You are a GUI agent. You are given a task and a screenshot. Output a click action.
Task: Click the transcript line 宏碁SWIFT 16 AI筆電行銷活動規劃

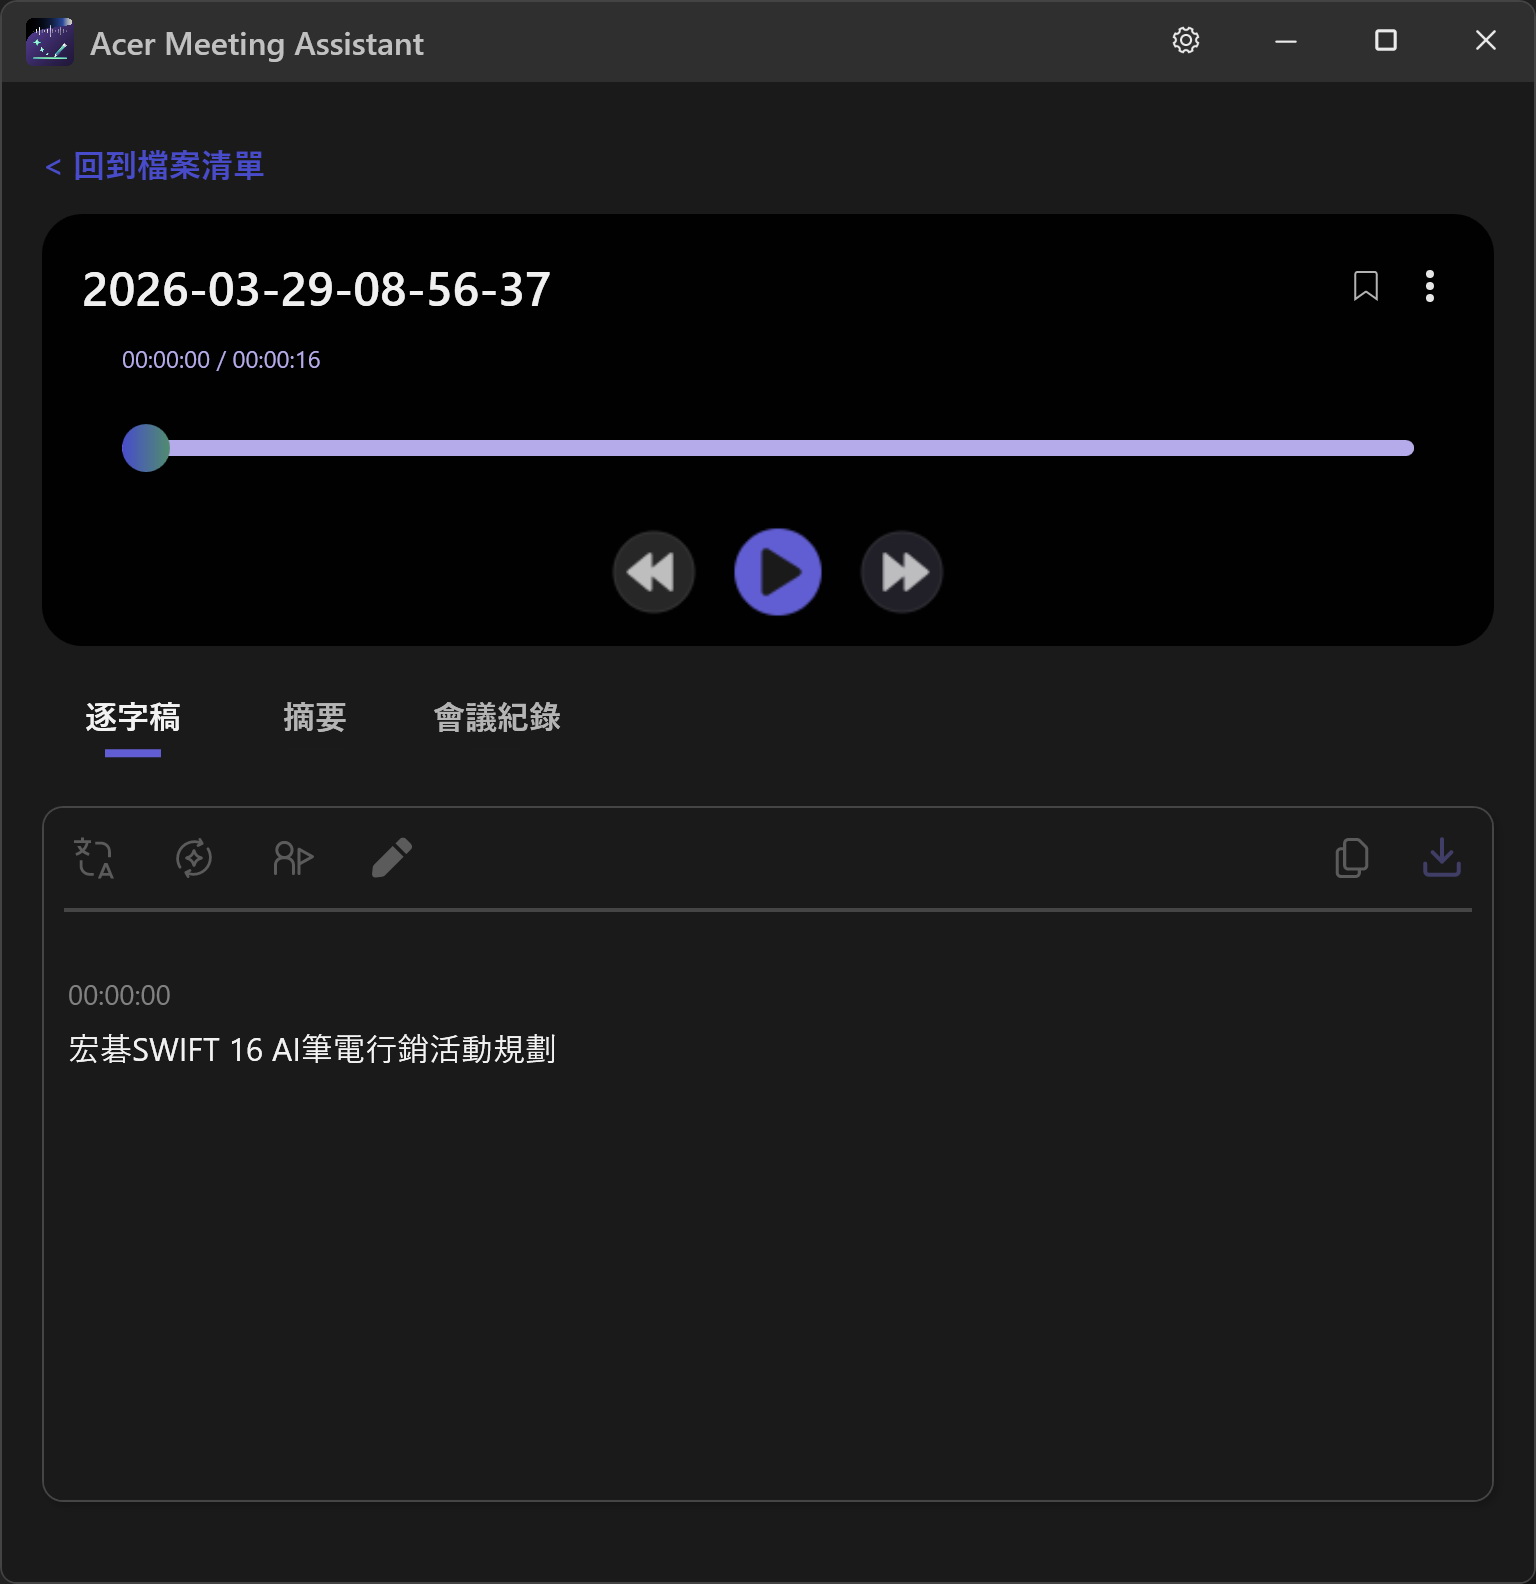312,1049
